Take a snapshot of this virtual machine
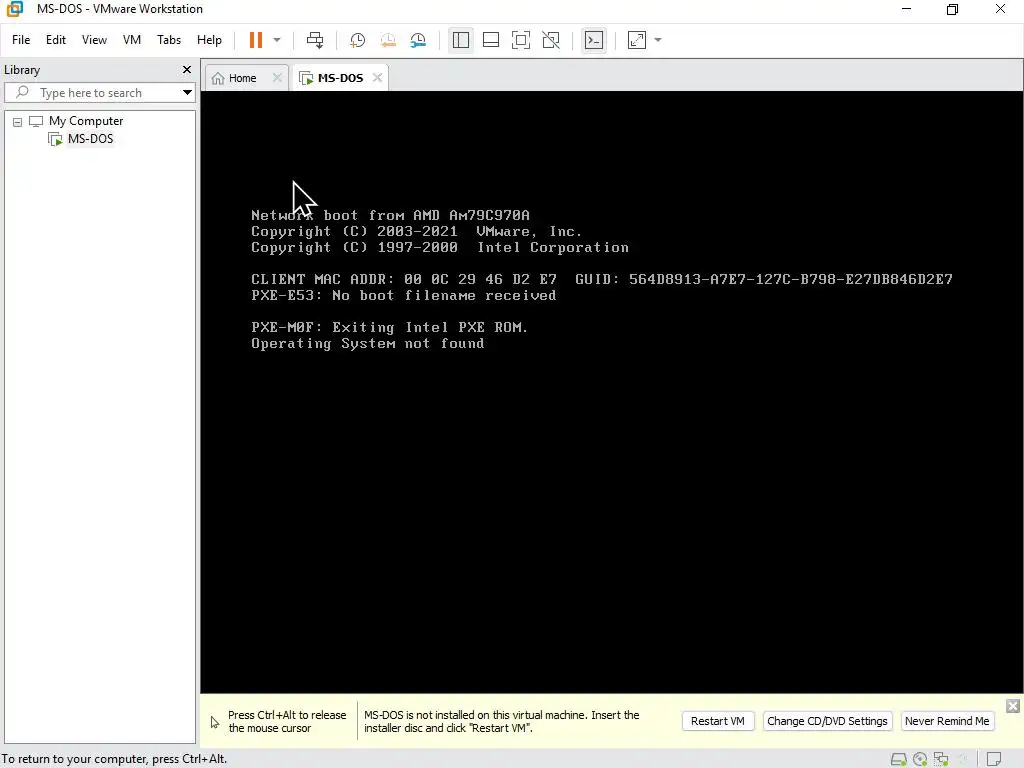The height and width of the screenshot is (768, 1024). pos(357,40)
